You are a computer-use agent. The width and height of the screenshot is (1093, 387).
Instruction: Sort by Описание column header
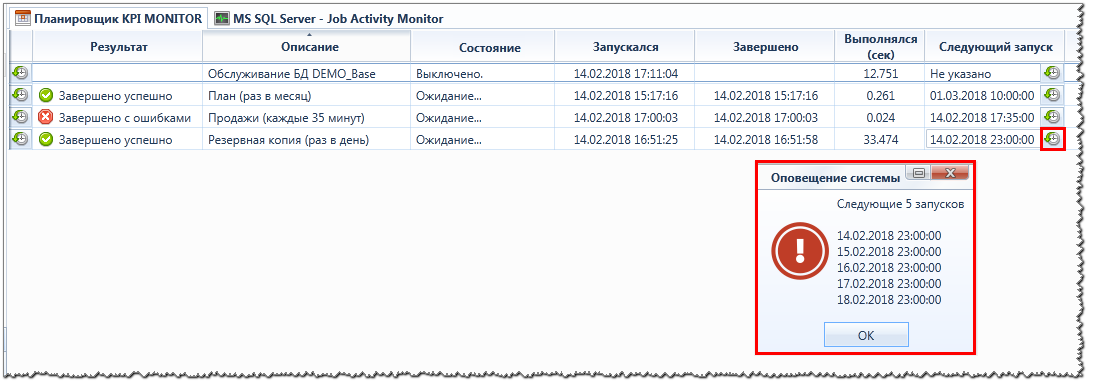coord(307,47)
